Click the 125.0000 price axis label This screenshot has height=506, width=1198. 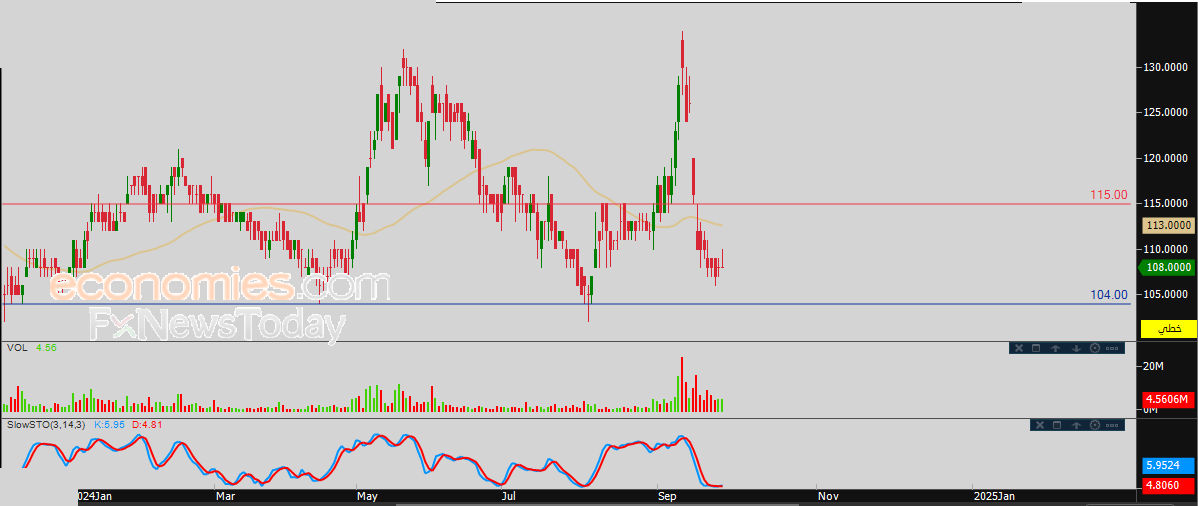tap(1167, 112)
